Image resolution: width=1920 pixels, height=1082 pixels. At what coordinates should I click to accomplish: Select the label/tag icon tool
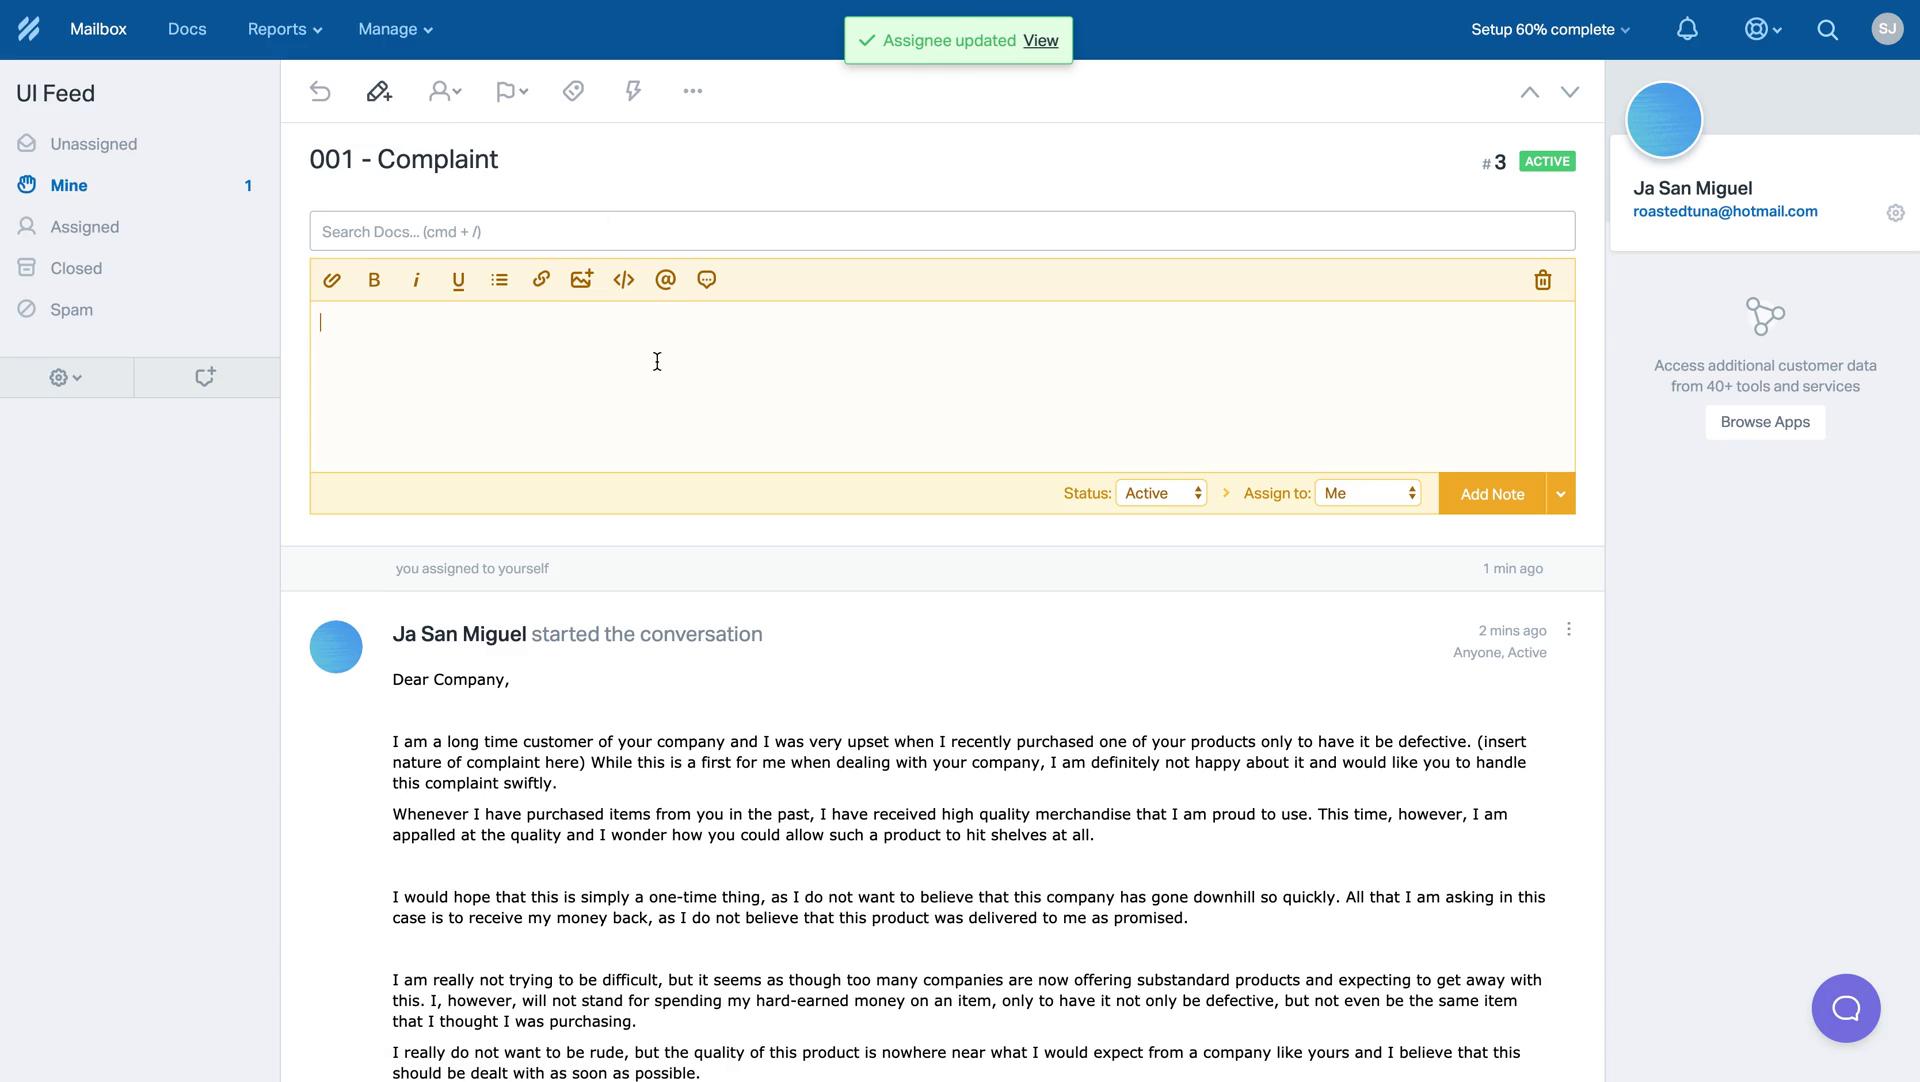572,92
